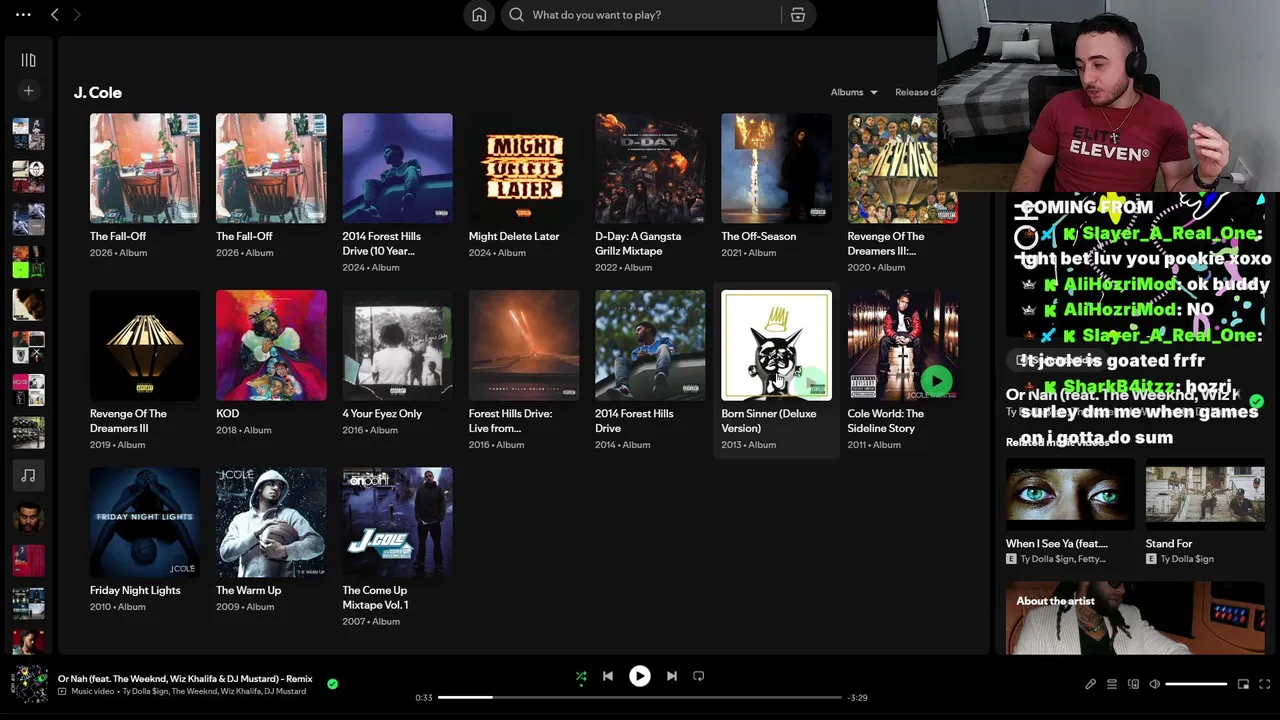Open Ty Dolla $ign artist link under Stand For
1280x720 pixels.
[x=1187, y=559]
